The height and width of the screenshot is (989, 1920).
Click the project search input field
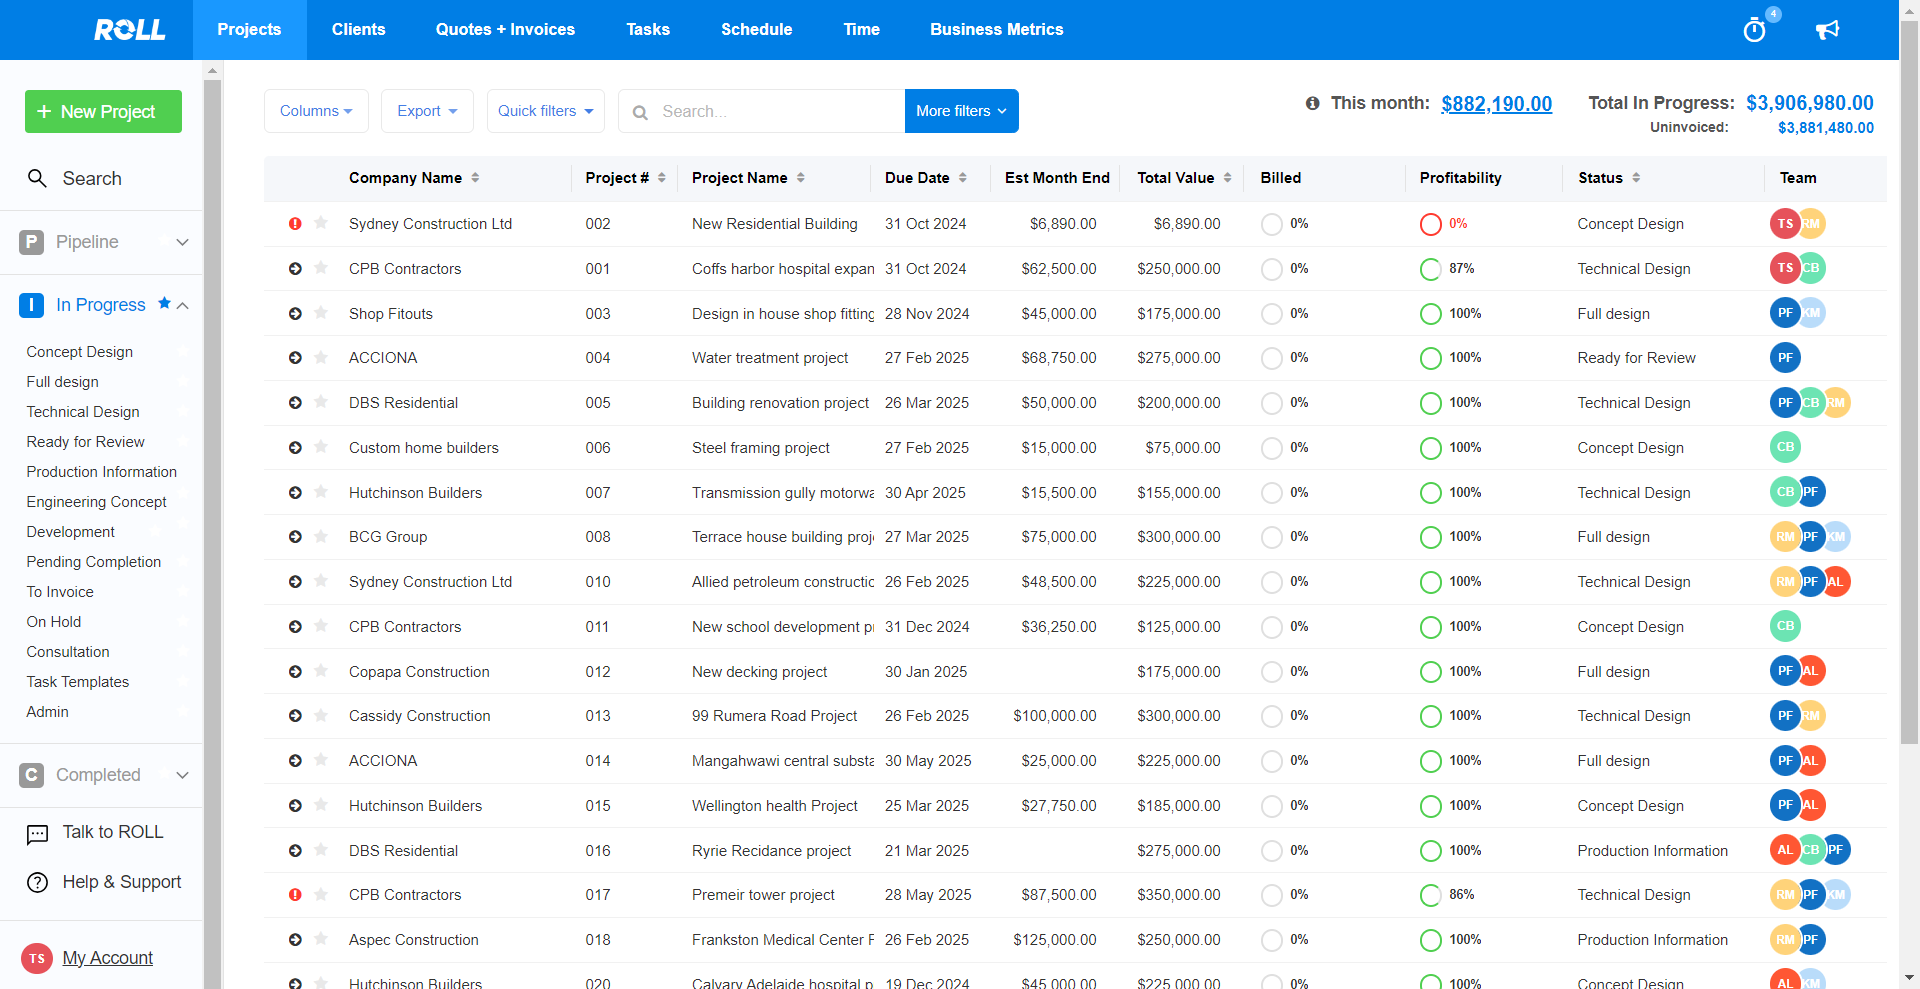775,111
